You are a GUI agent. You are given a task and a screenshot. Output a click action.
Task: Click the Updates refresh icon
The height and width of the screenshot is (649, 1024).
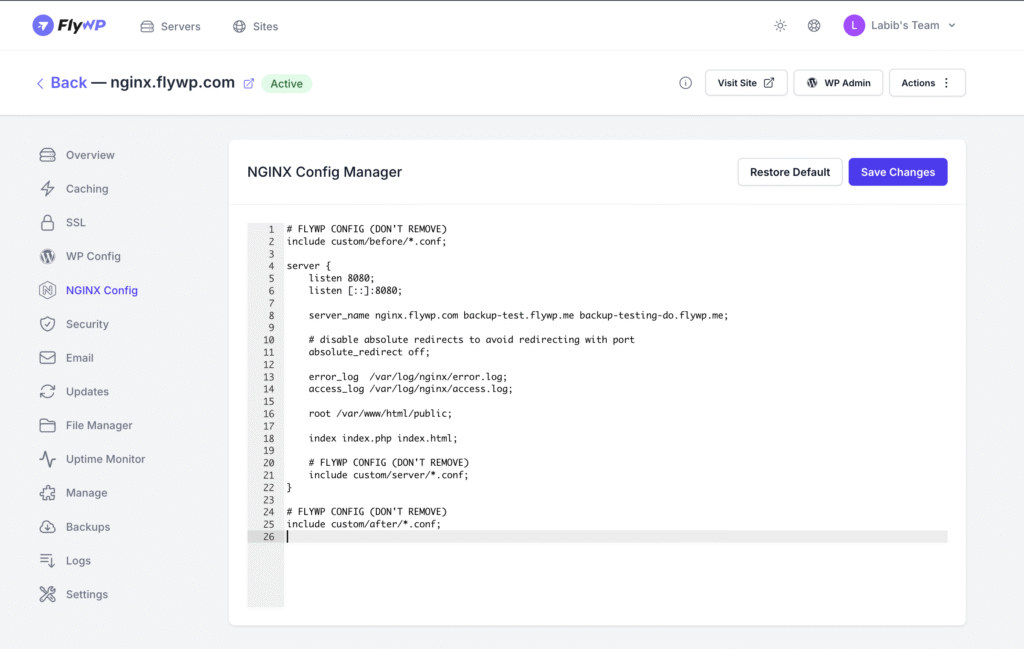click(x=47, y=392)
